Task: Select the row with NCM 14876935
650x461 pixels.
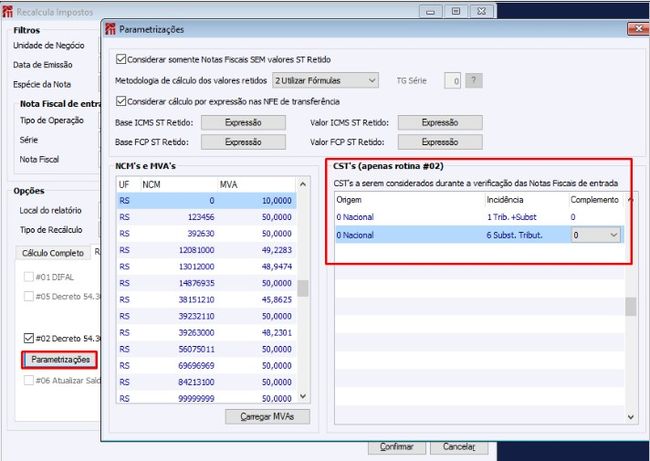Action: pyautogui.click(x=206, y=283)
